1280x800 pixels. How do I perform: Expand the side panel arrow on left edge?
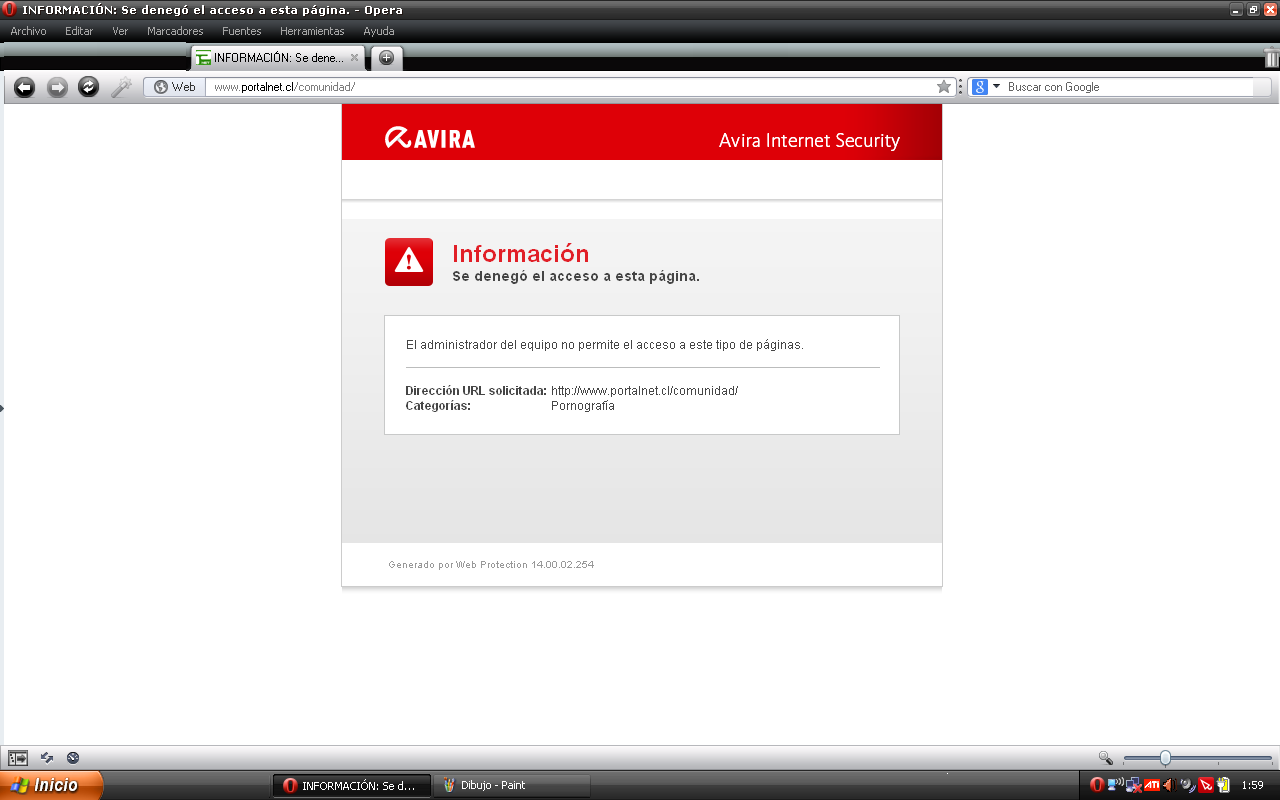pos(2,408)
